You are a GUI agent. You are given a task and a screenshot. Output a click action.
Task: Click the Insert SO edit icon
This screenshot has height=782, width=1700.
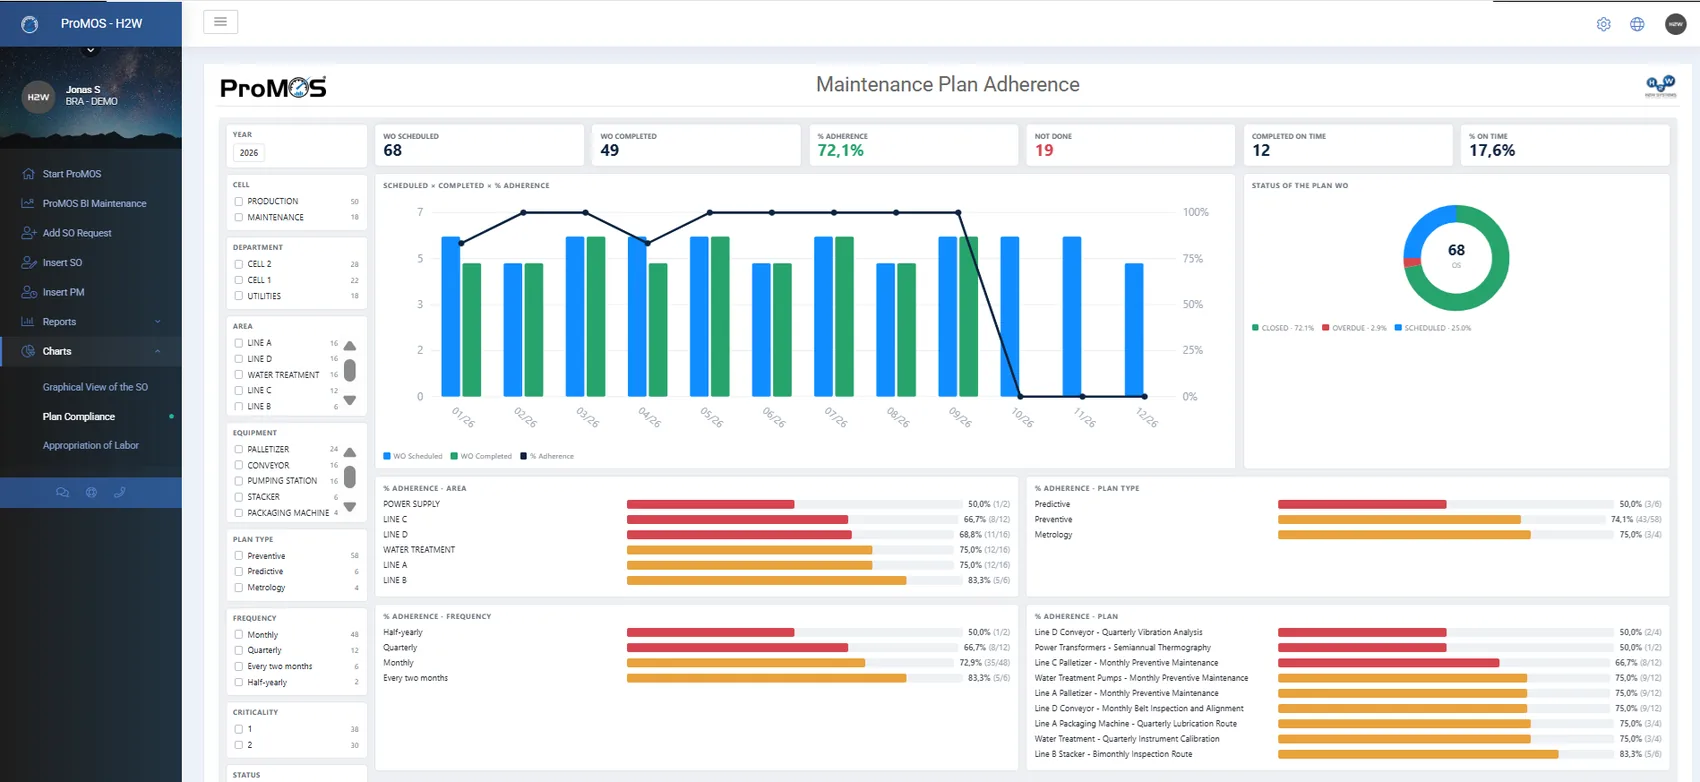[x=28, y=263]
